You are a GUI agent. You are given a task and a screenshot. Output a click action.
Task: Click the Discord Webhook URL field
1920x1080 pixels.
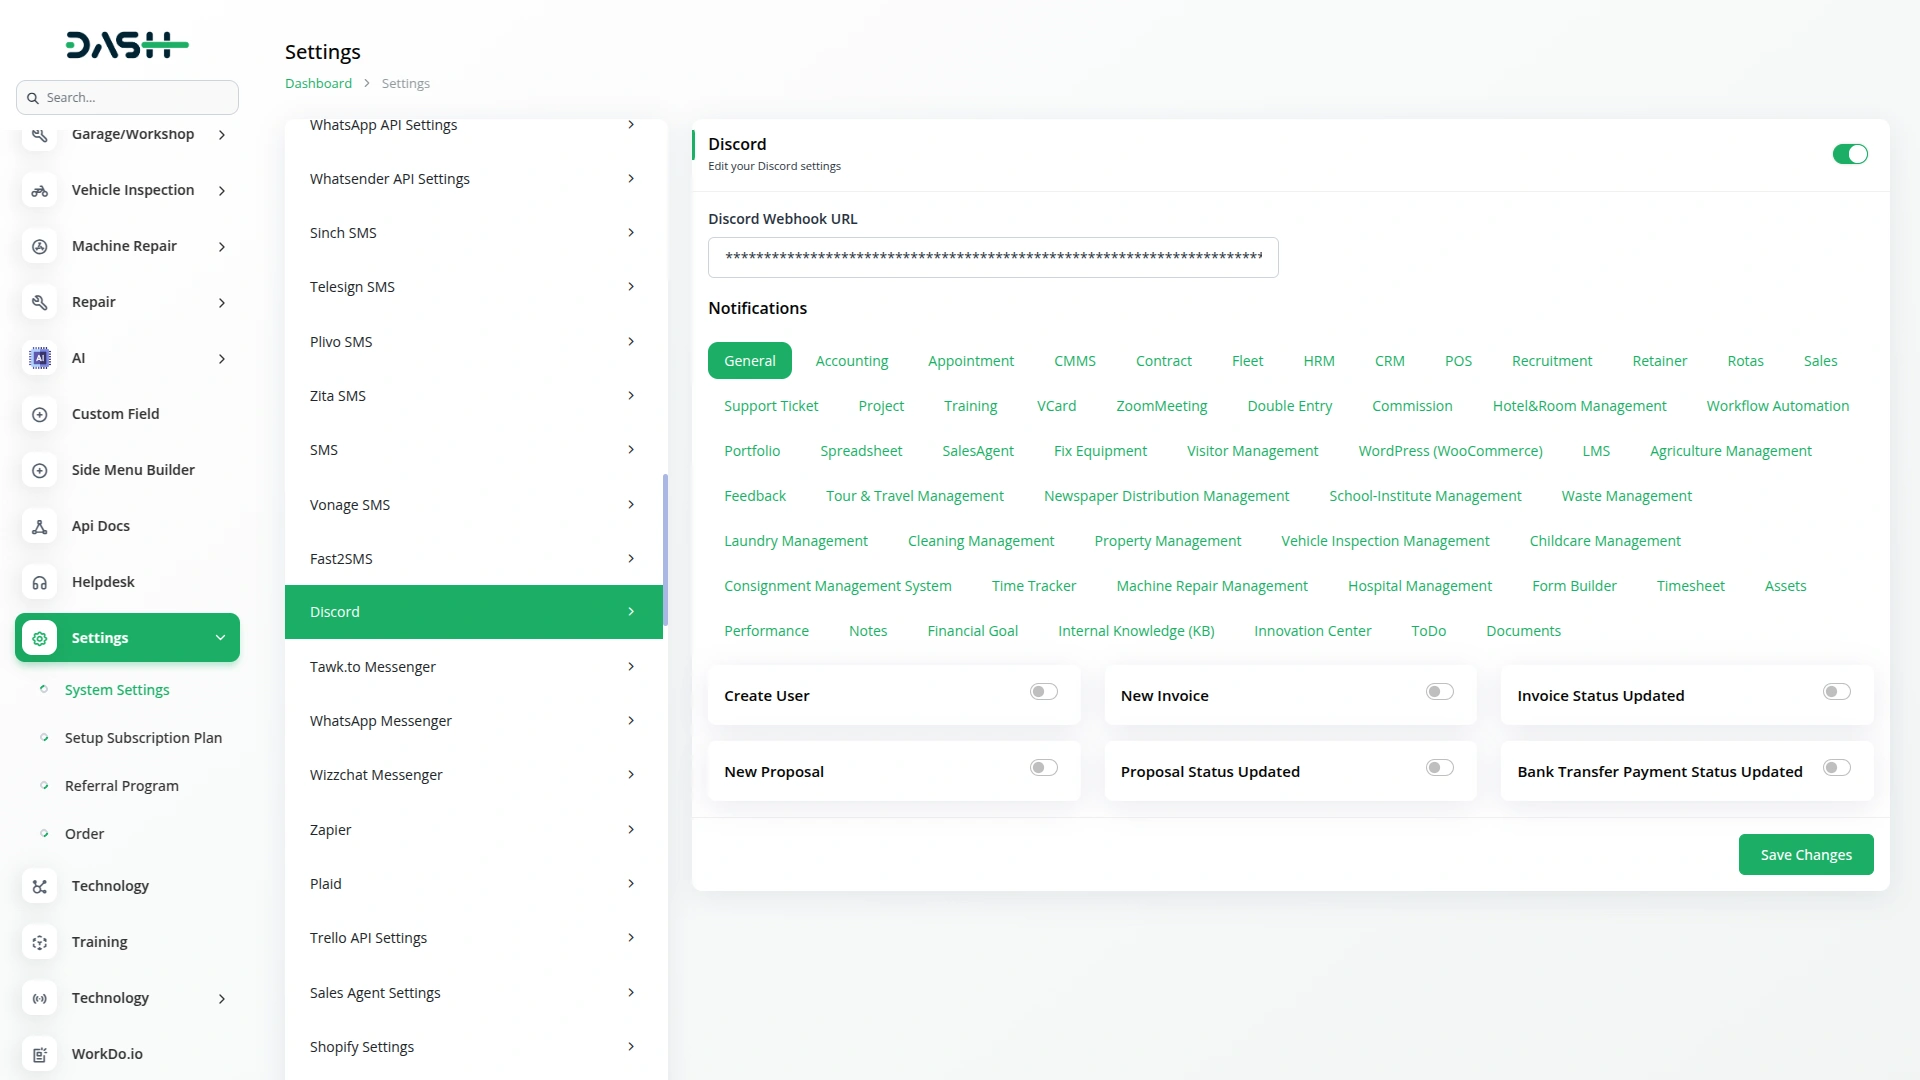tap(992, 257)
